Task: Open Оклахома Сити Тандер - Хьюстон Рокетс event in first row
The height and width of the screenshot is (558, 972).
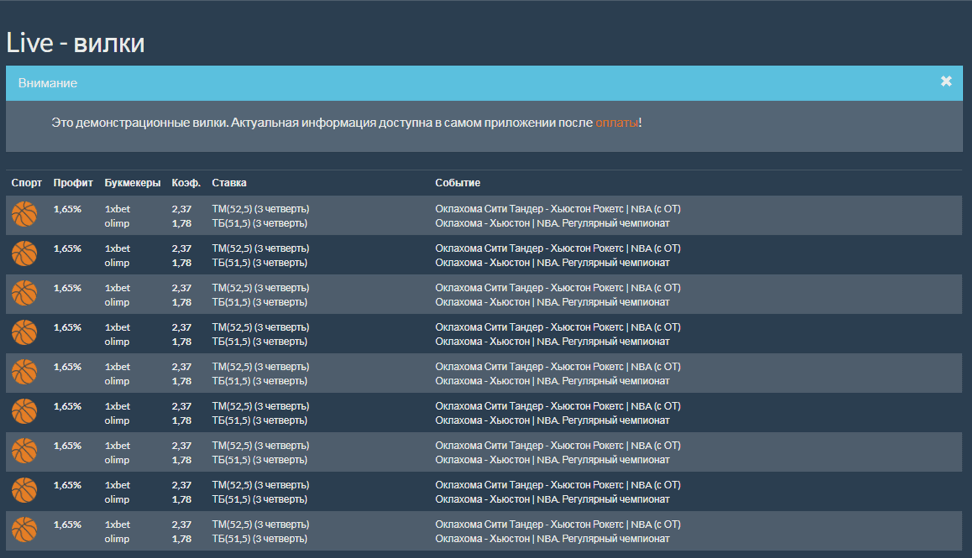Action: pyautogui.click(x=558, y=209)
